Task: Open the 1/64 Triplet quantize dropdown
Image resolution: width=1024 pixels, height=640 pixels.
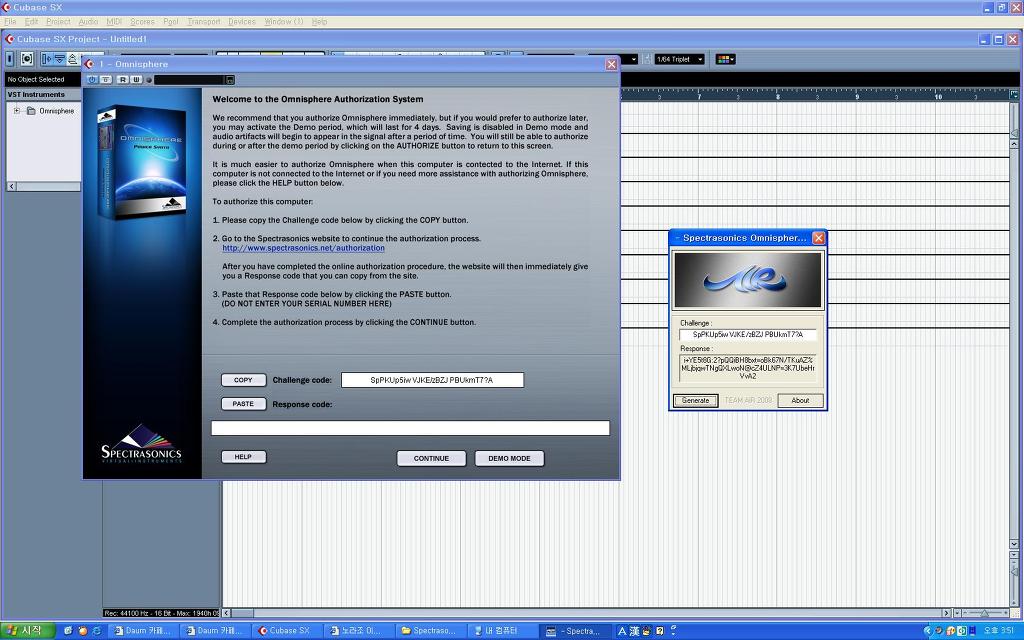Action: point(679,59)
